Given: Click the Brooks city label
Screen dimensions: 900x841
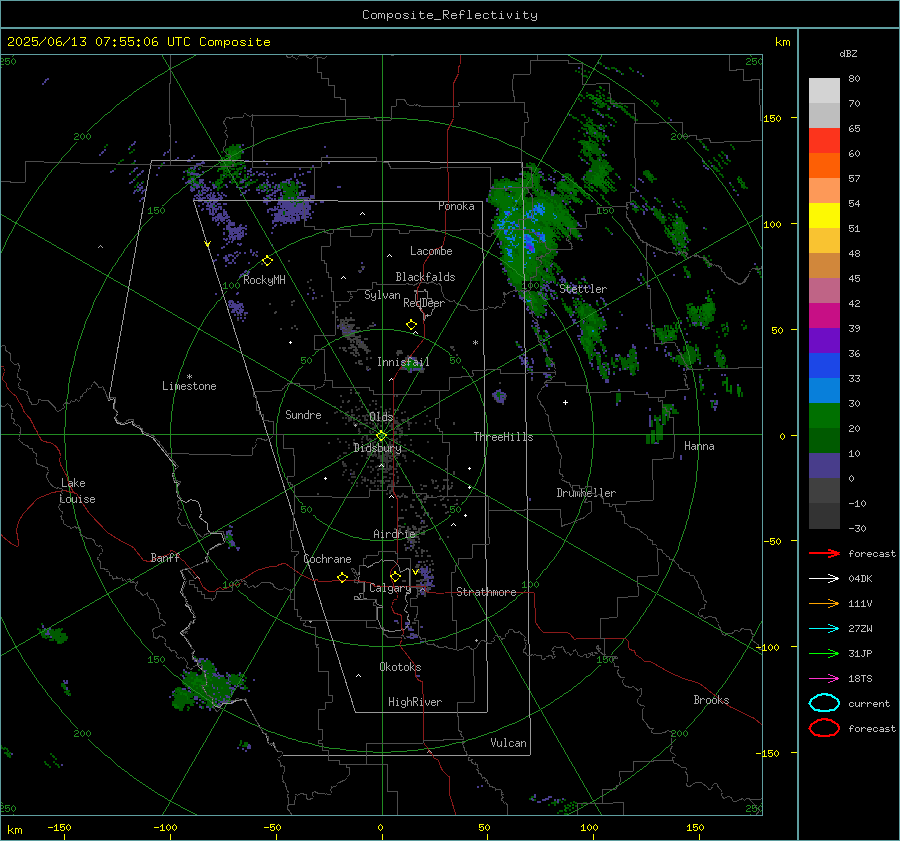Looking at the screenshot, I should tap(711, 700).
